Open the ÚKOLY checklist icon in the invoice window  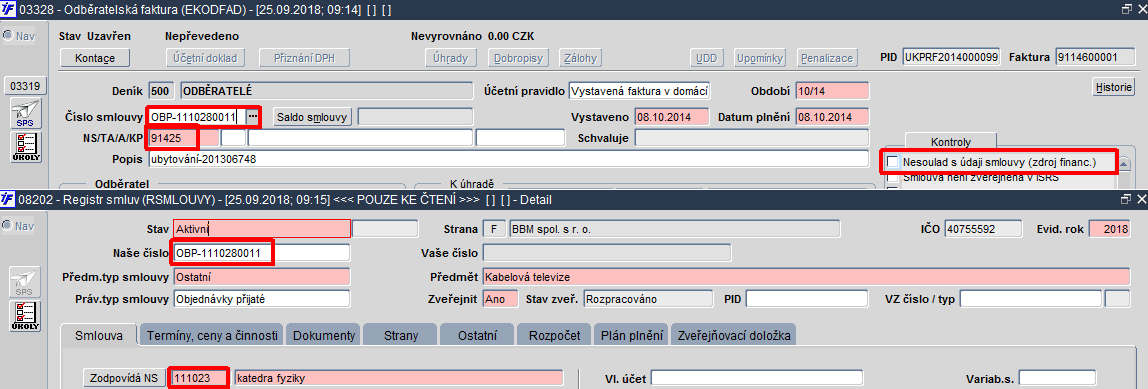26,147
